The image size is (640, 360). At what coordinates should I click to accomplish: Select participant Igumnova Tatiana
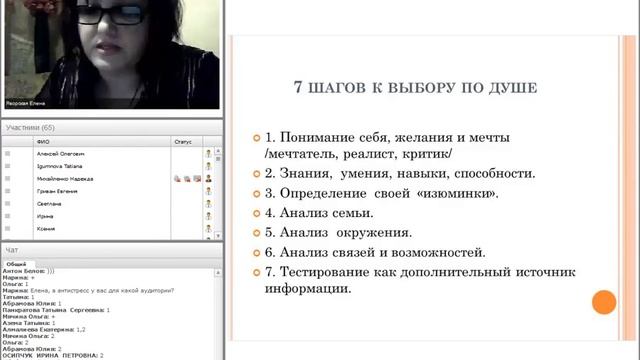tap(60, 166)
